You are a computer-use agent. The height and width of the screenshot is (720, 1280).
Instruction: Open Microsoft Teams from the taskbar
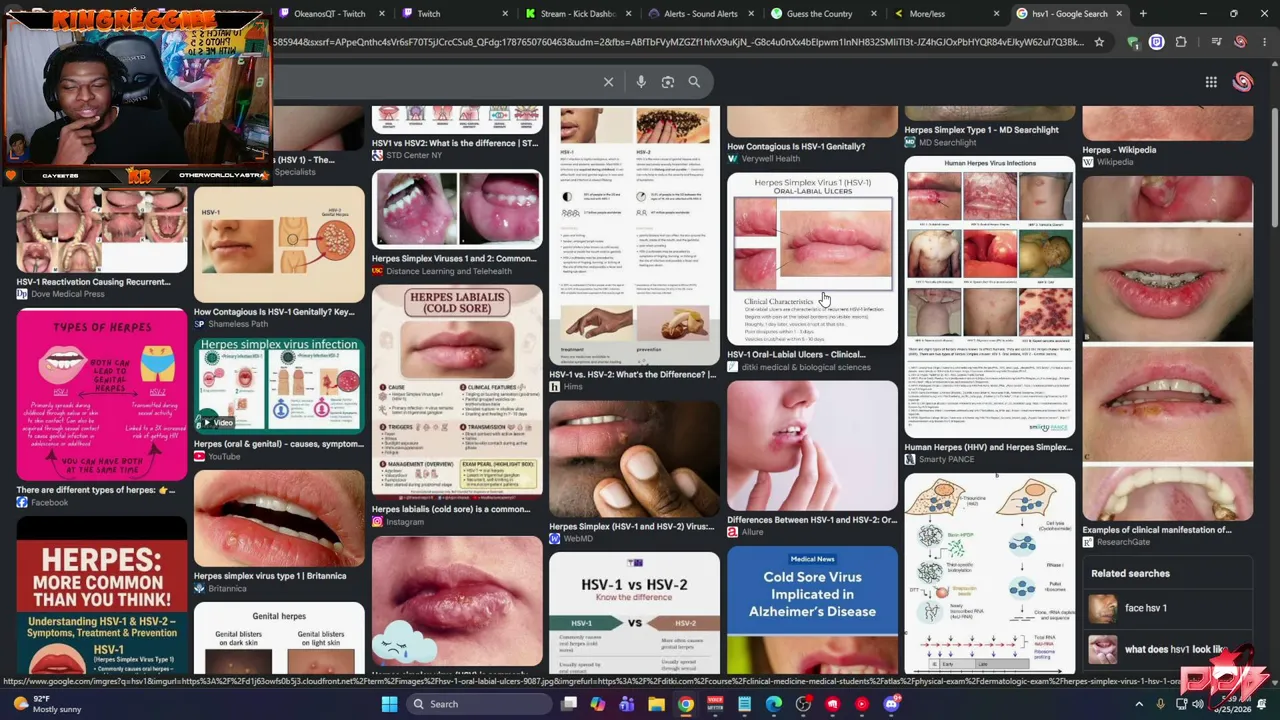coord(627,704)
